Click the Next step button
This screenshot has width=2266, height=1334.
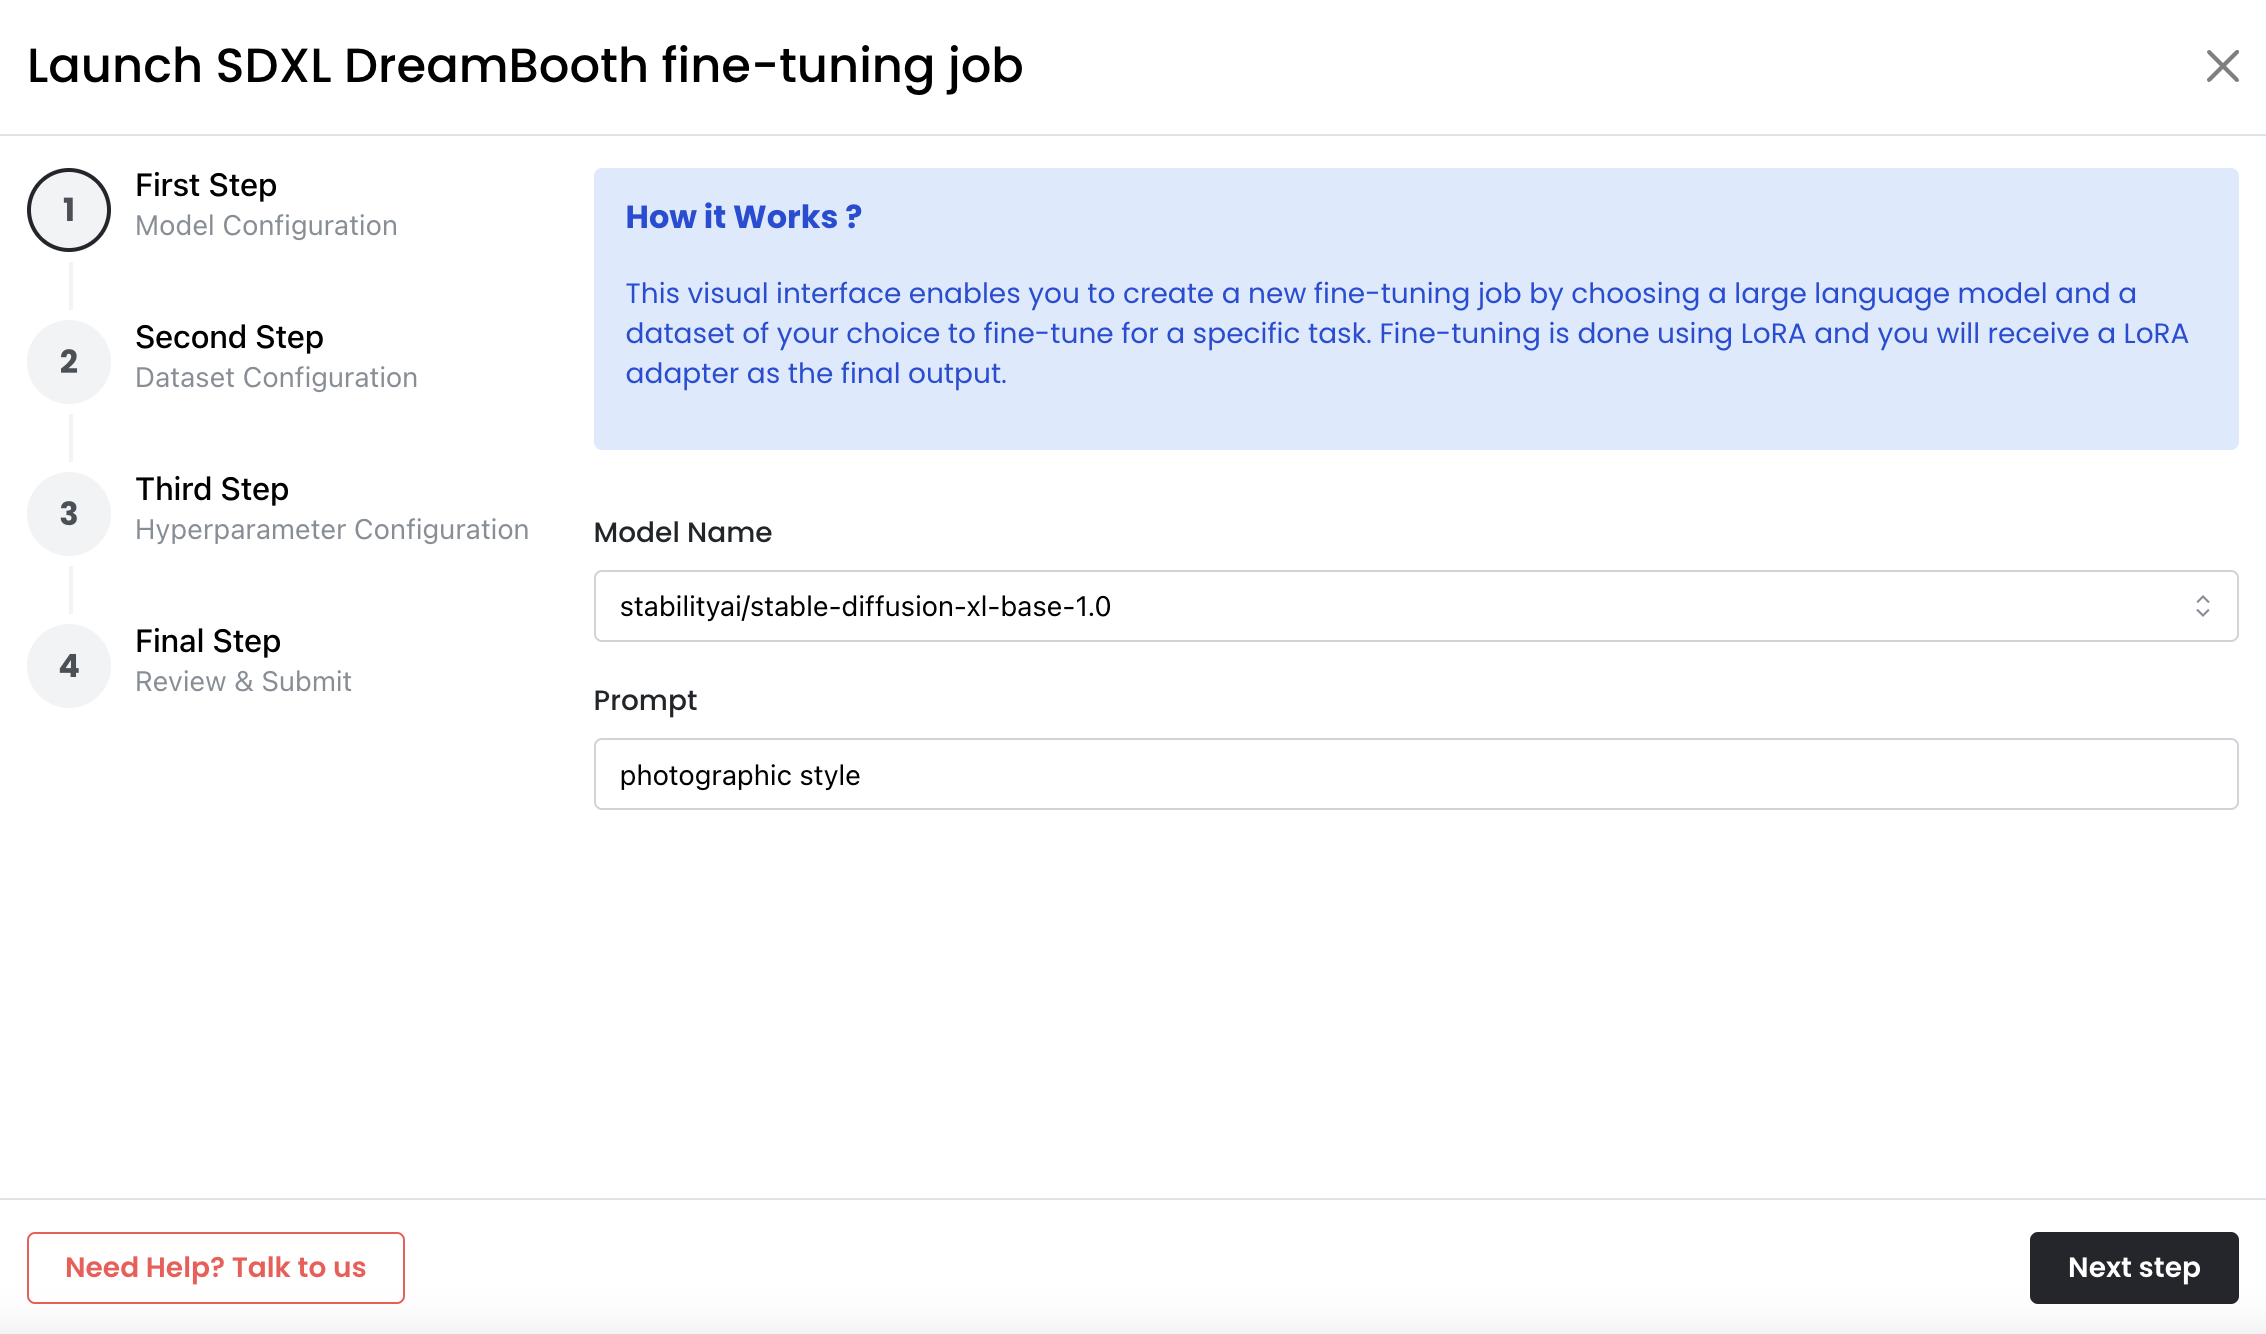(2134, 1267)
